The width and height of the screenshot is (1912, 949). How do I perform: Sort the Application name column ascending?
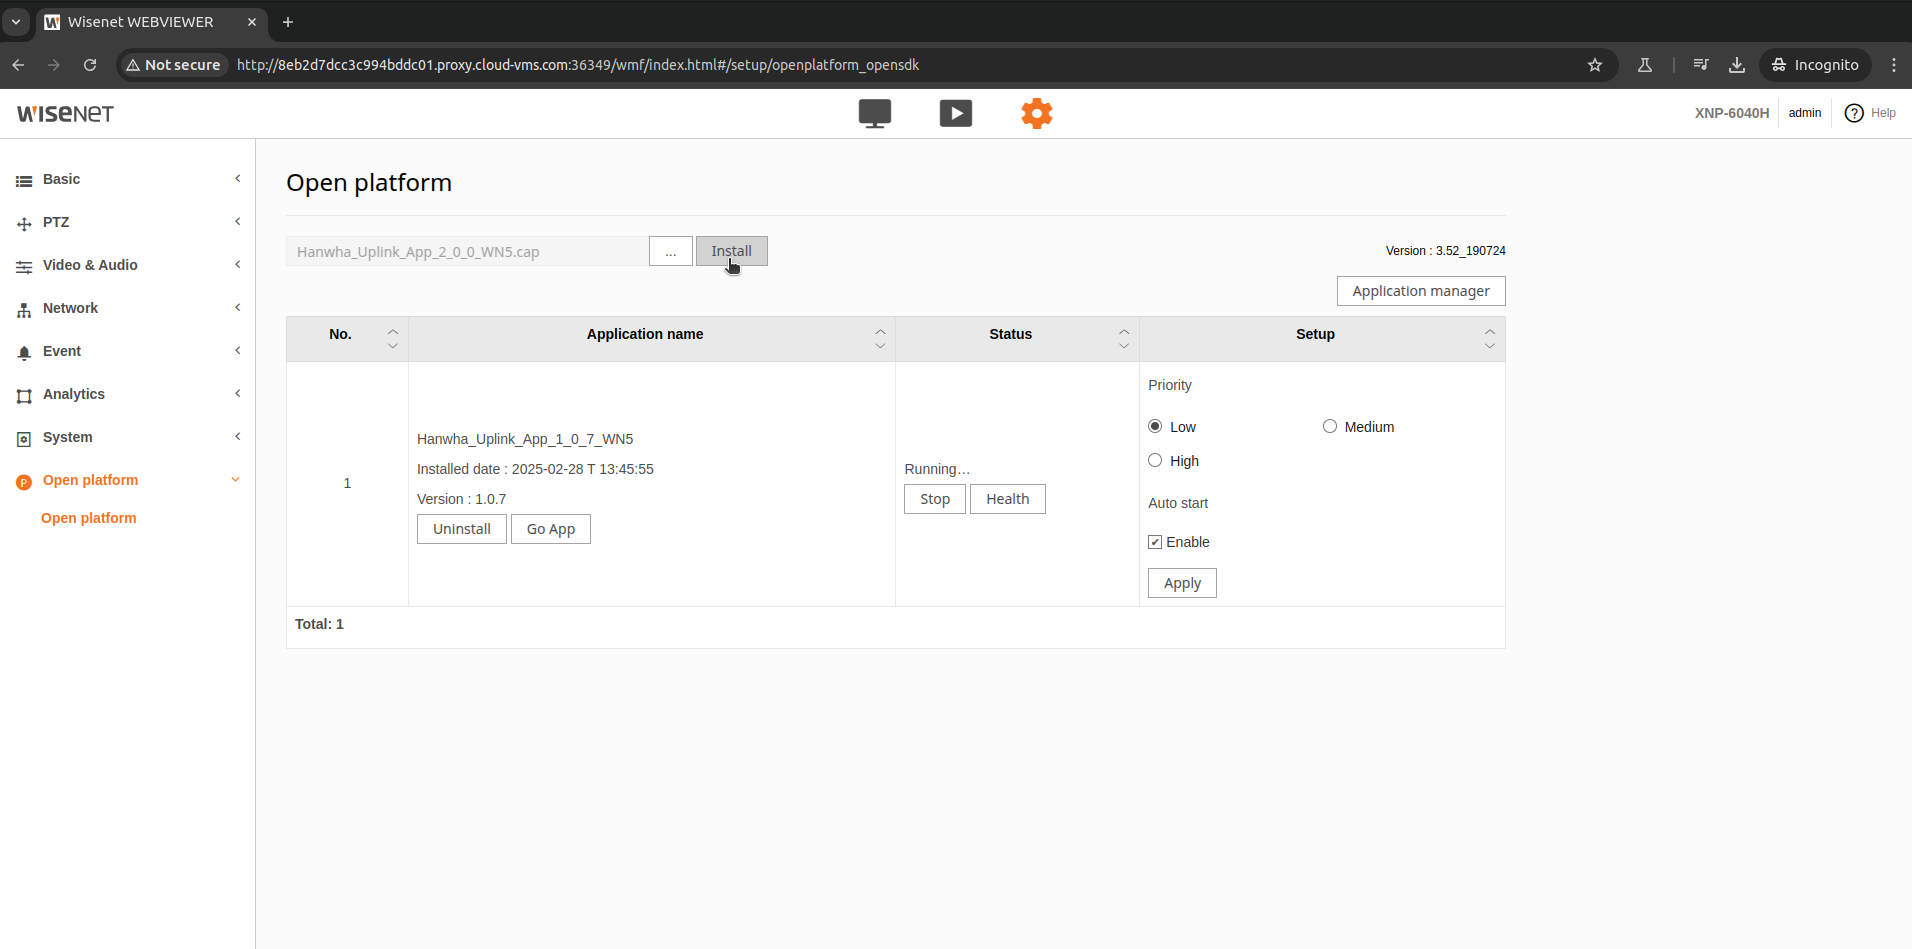pos(878,329)
